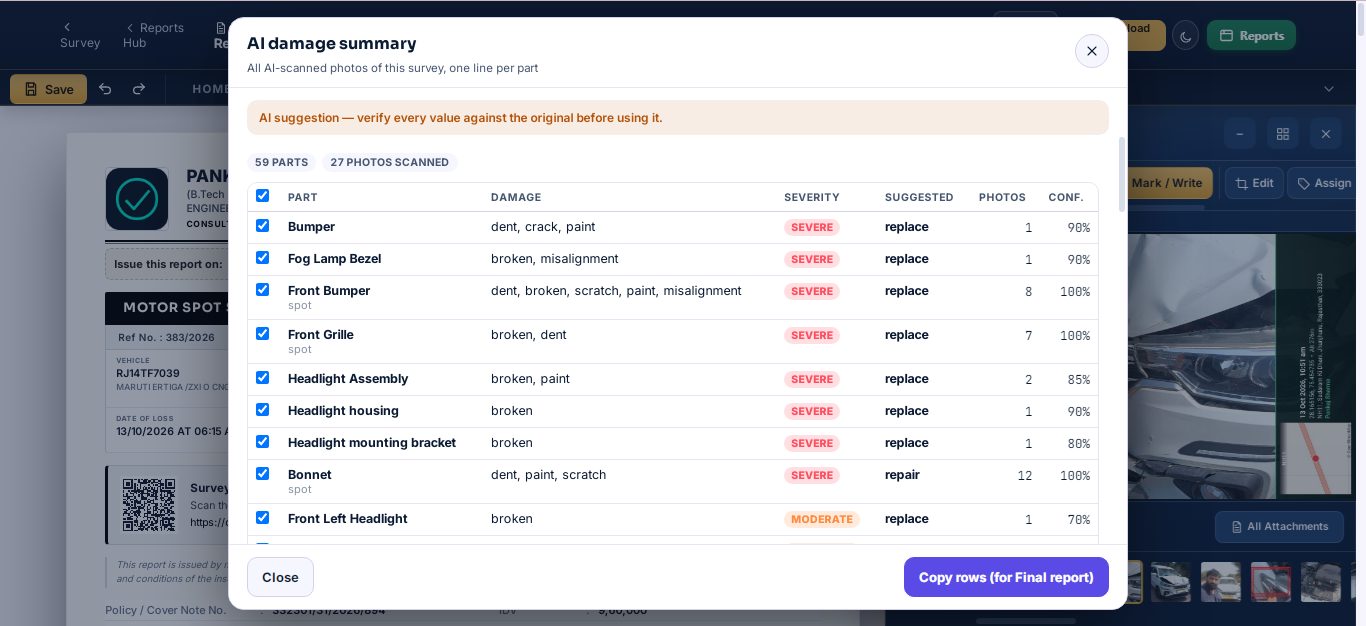1366x626 pixels.
Task: Close the photo viewer panel
Action: tap(1326, 134)
